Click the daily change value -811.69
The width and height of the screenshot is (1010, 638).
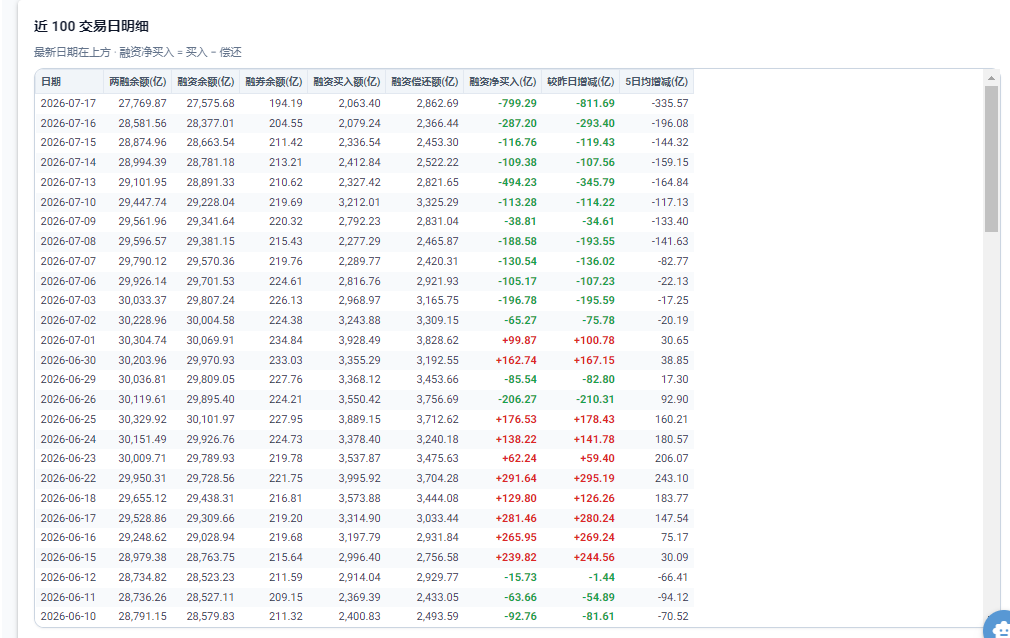point(595,103)
